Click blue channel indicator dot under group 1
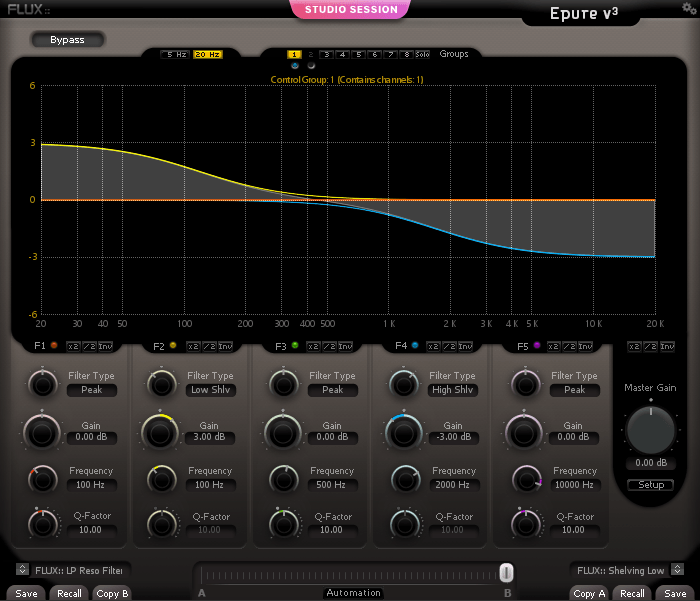Screen dimensions: 700x601 (x=295, y=66)
